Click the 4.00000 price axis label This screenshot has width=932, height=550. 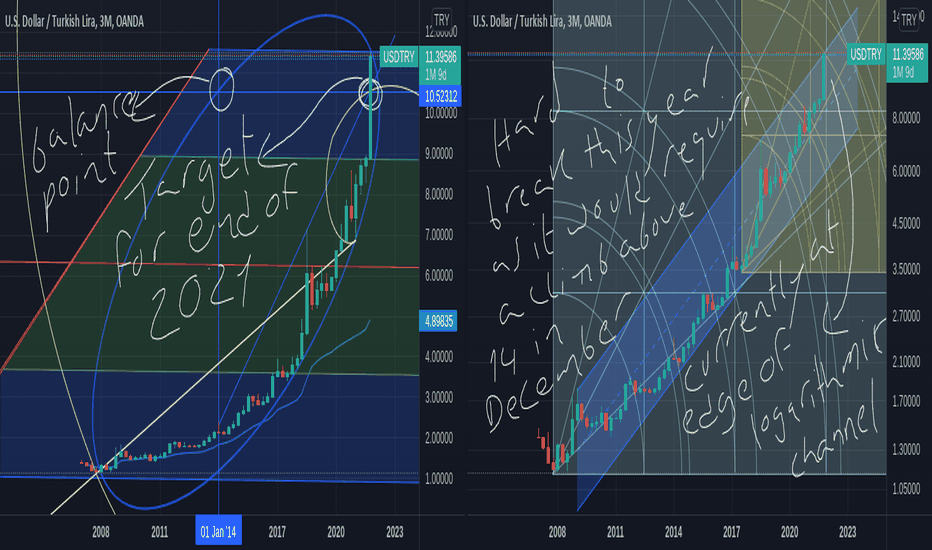[439, 357]
